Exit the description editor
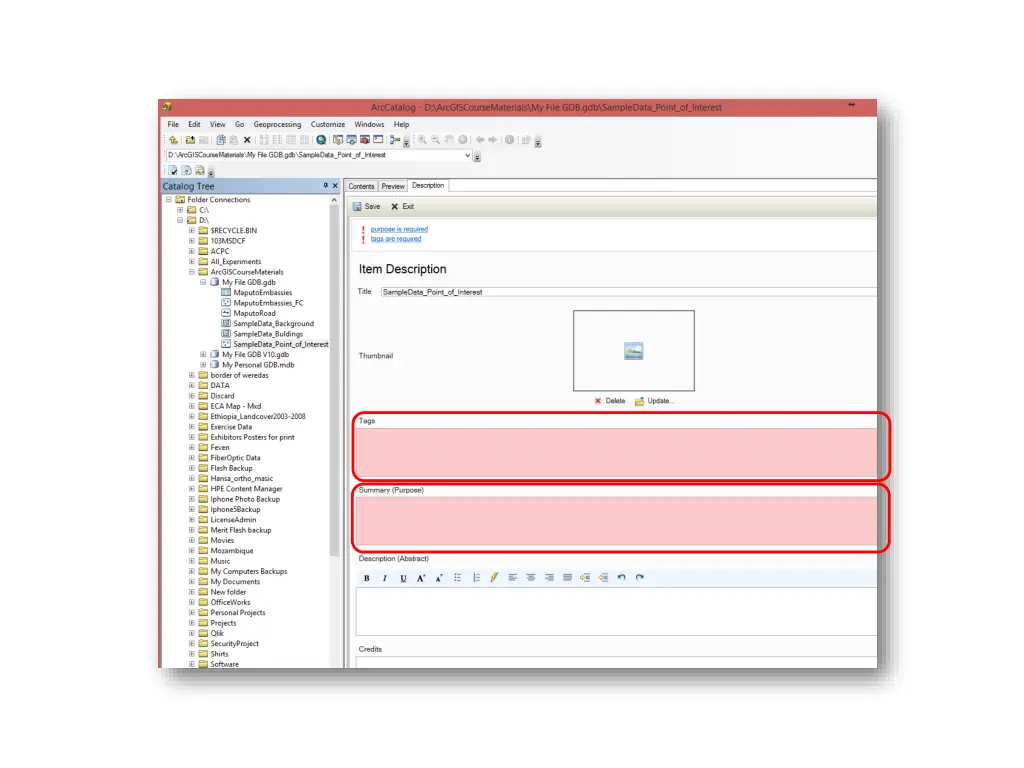Screen dimensions: 1024x768 [403, 207]
